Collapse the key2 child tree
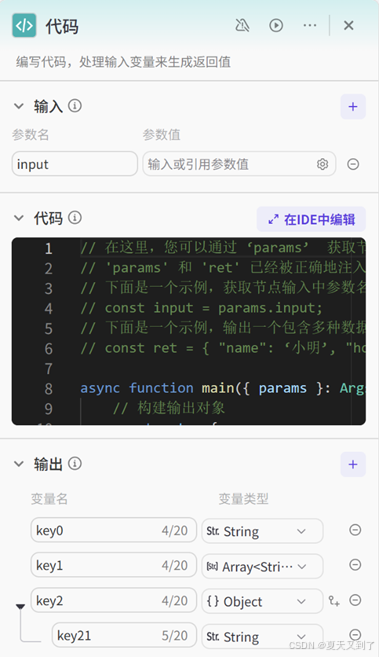Image resolution: width=379 pixels, height=657 pixels. coord(20,606)
